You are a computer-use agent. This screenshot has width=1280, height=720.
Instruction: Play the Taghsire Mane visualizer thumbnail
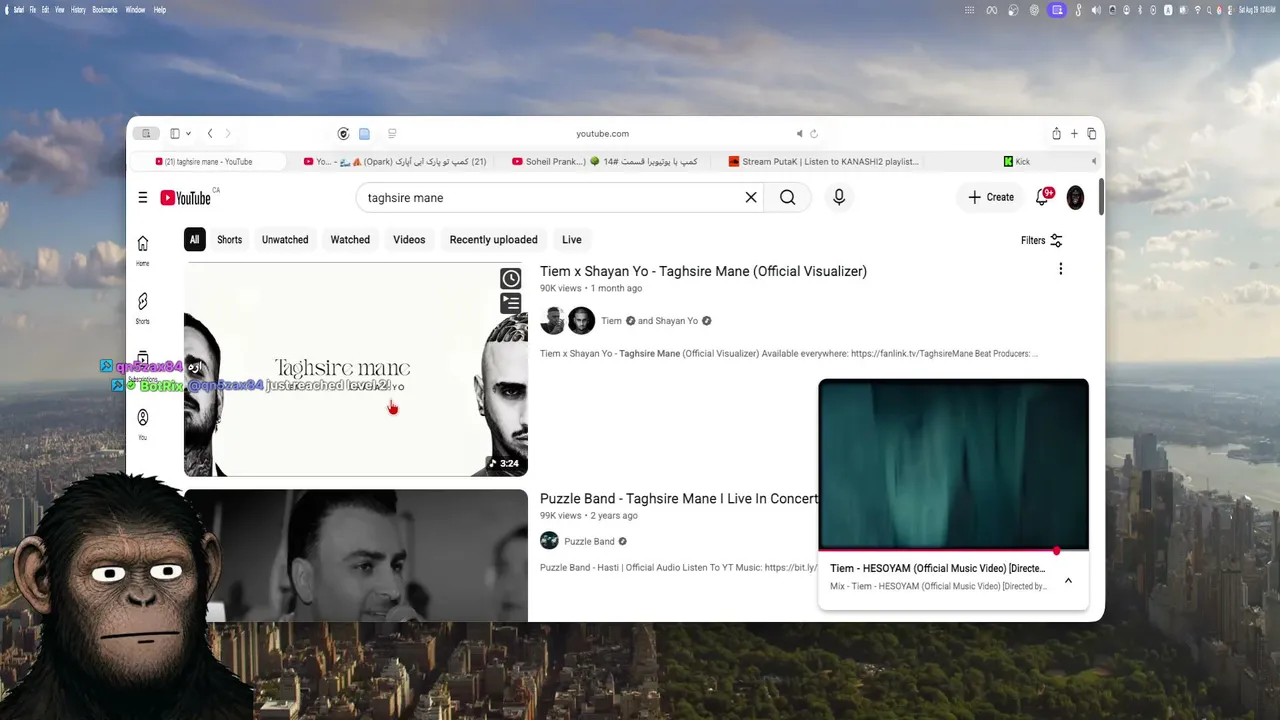[x=356, y=369]
